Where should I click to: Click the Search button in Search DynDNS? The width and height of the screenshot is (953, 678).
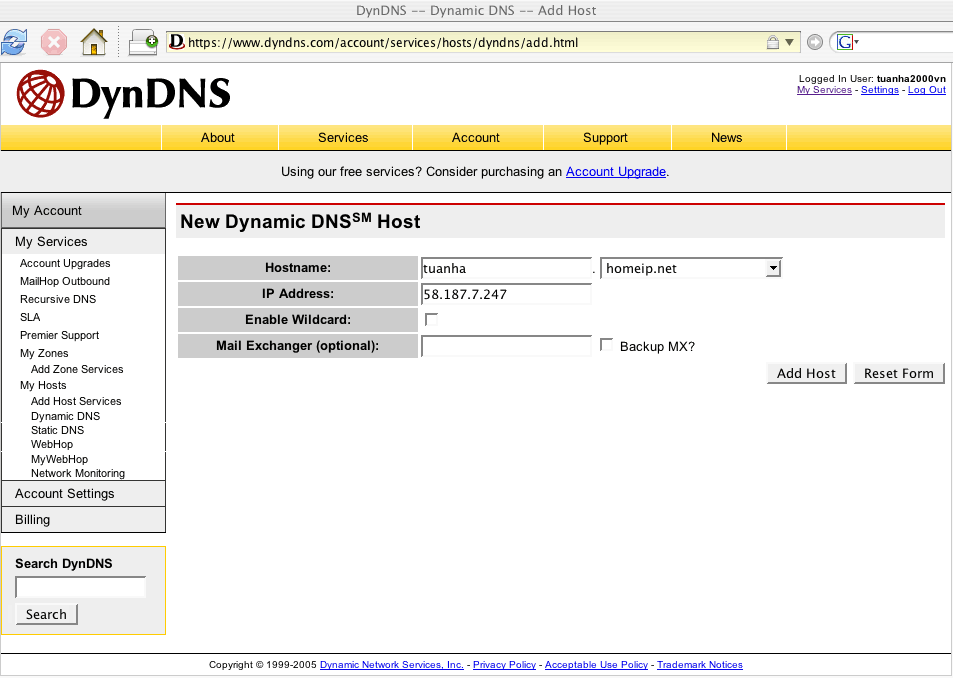point(46,614)
